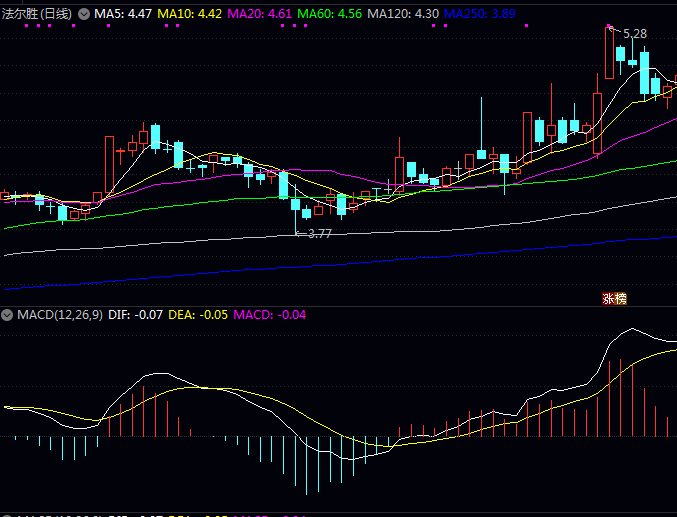Screen dimensions: 677x517
Task: Click the 5.28 high price annotation
Action: [634, 34]
